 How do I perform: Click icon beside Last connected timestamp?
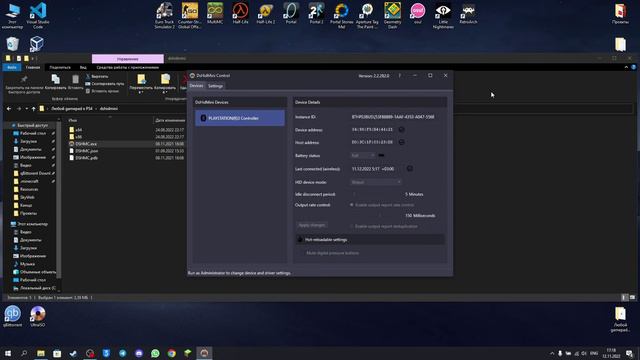coord(409,168)
